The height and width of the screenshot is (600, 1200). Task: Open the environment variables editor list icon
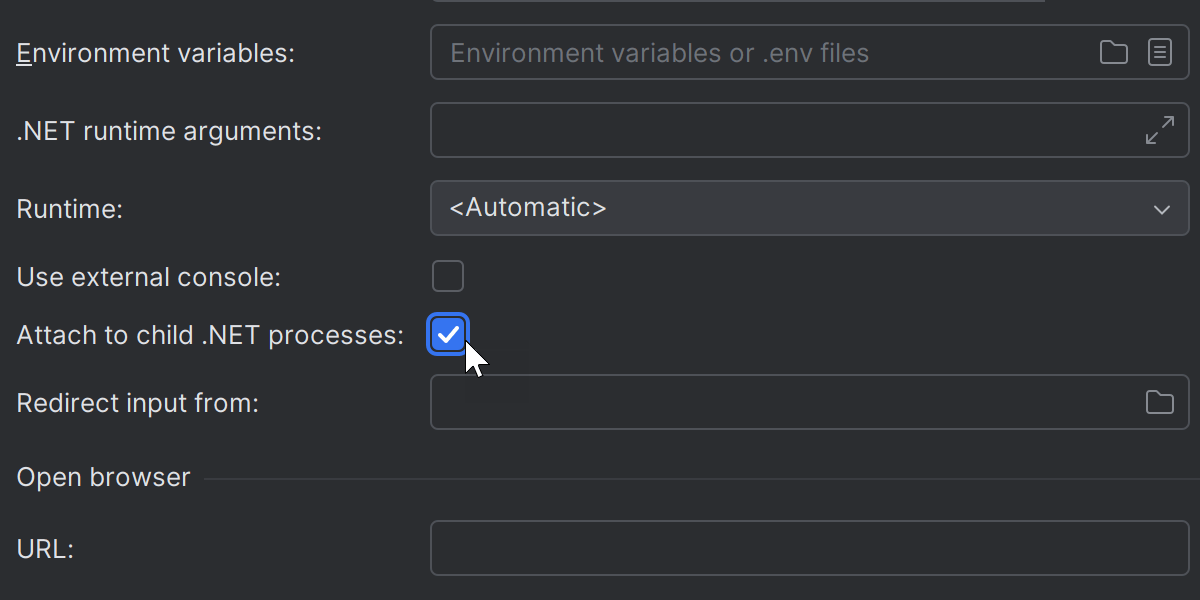click(1159, 52)
